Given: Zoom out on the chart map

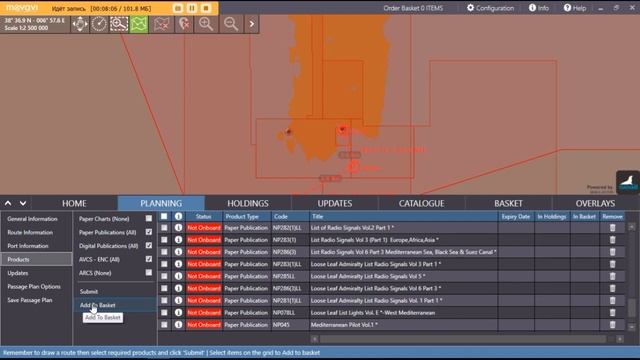Looking at the screenshot, I should [x=231, y=24].
